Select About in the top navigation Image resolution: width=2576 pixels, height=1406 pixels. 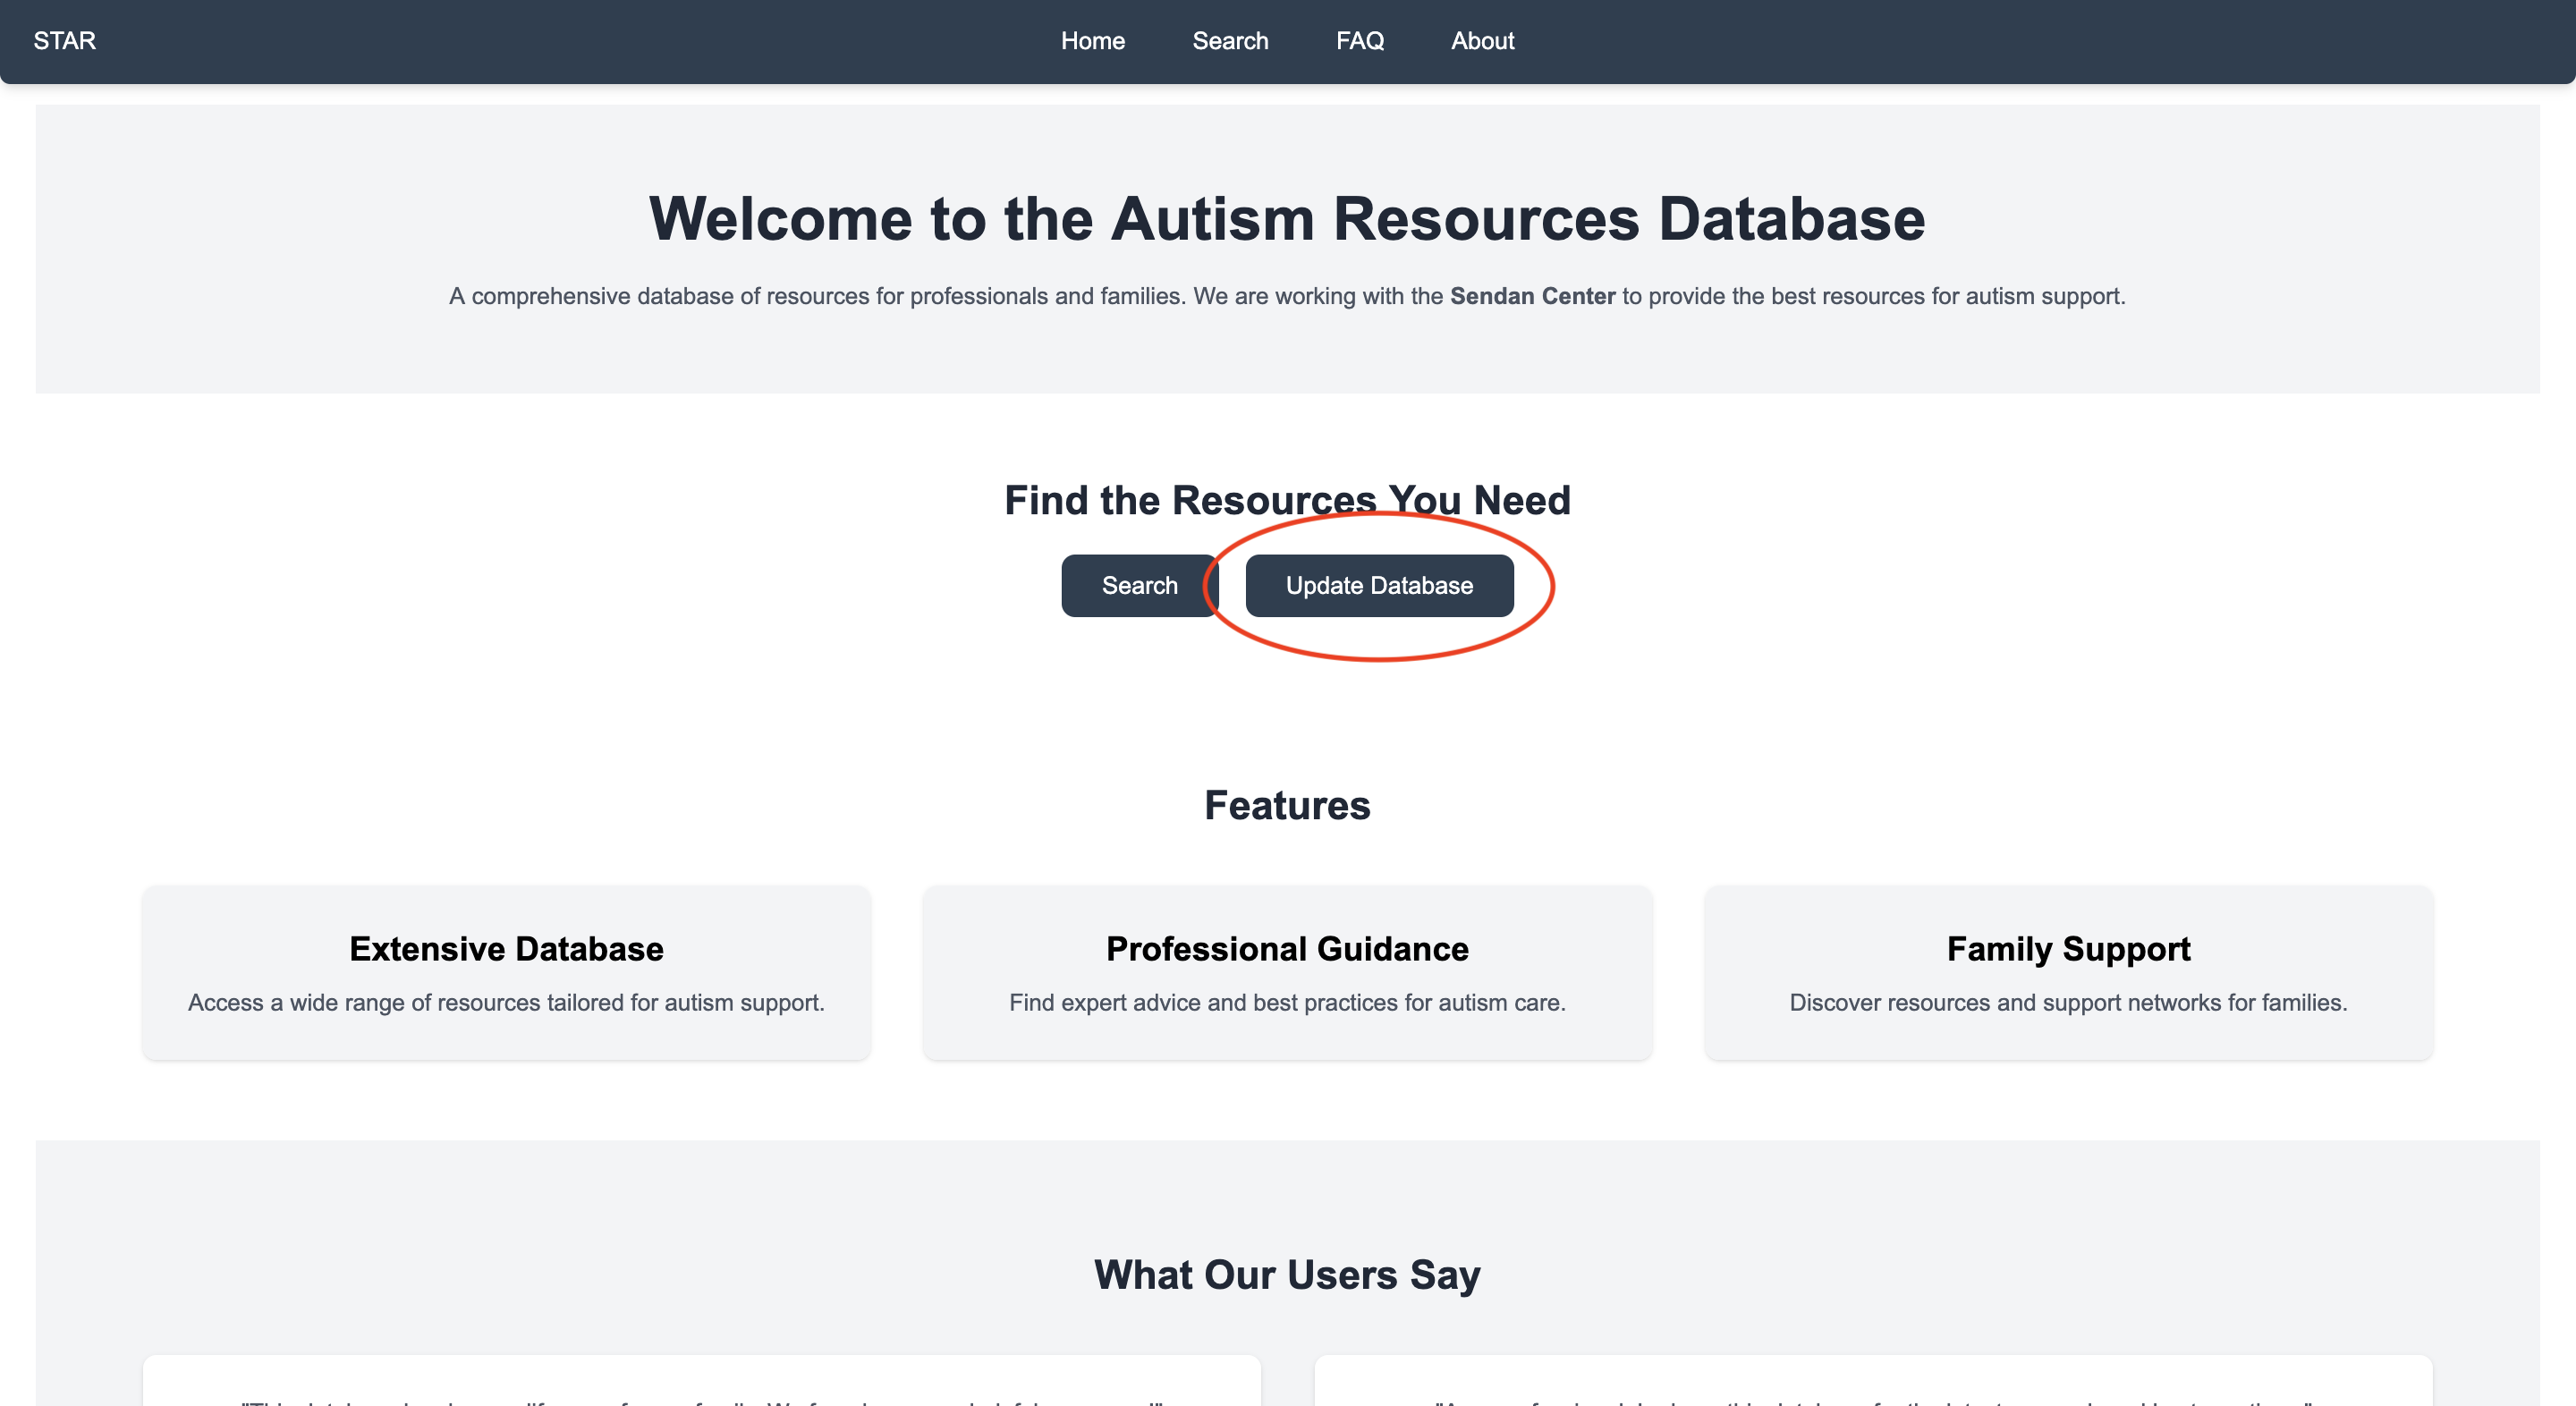[1482, 41]
